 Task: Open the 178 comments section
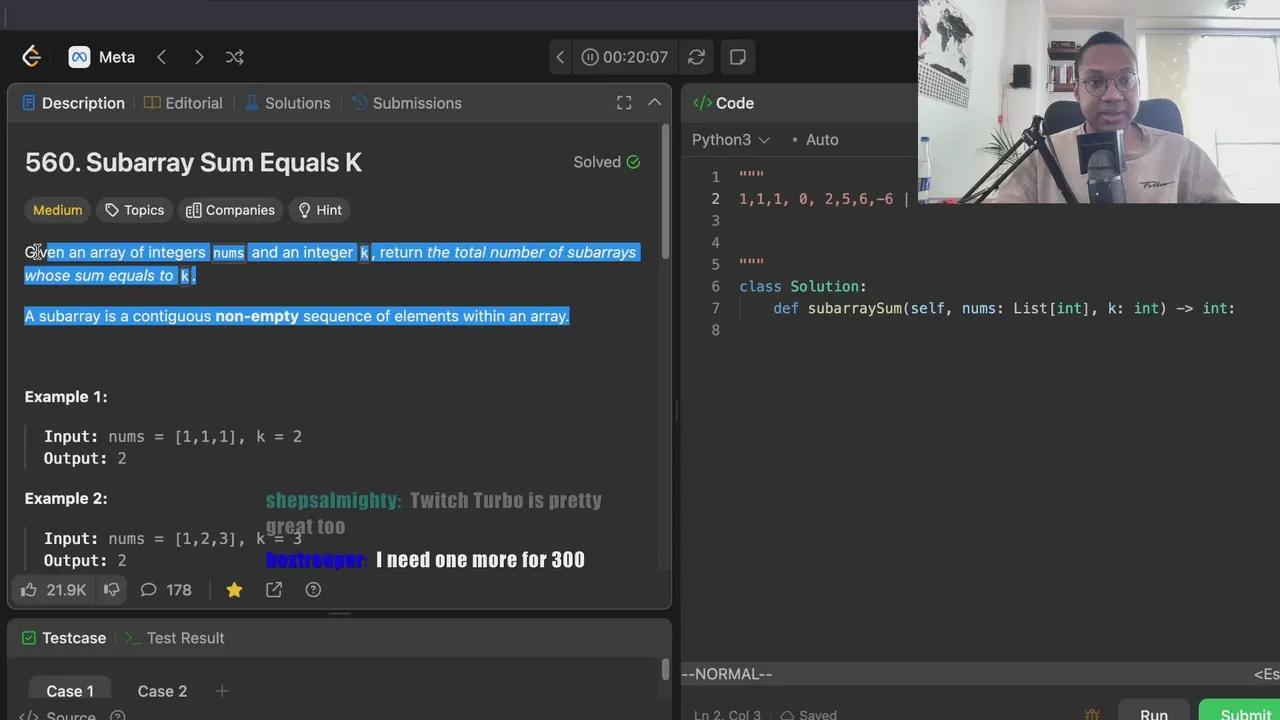pos(166,590)
